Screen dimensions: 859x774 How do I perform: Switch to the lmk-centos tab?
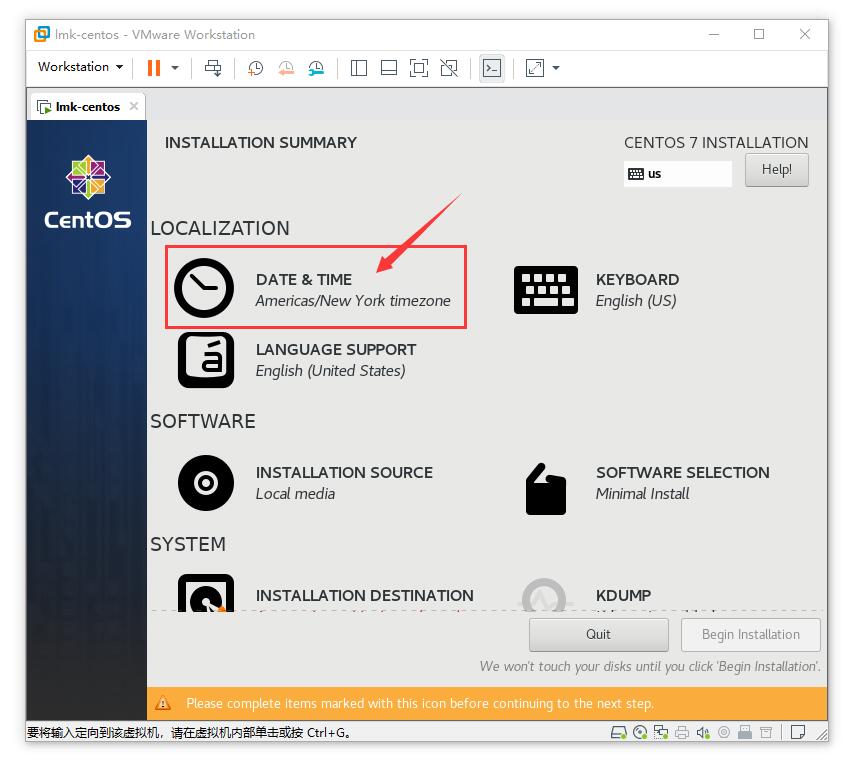click(x=87, y=106)
